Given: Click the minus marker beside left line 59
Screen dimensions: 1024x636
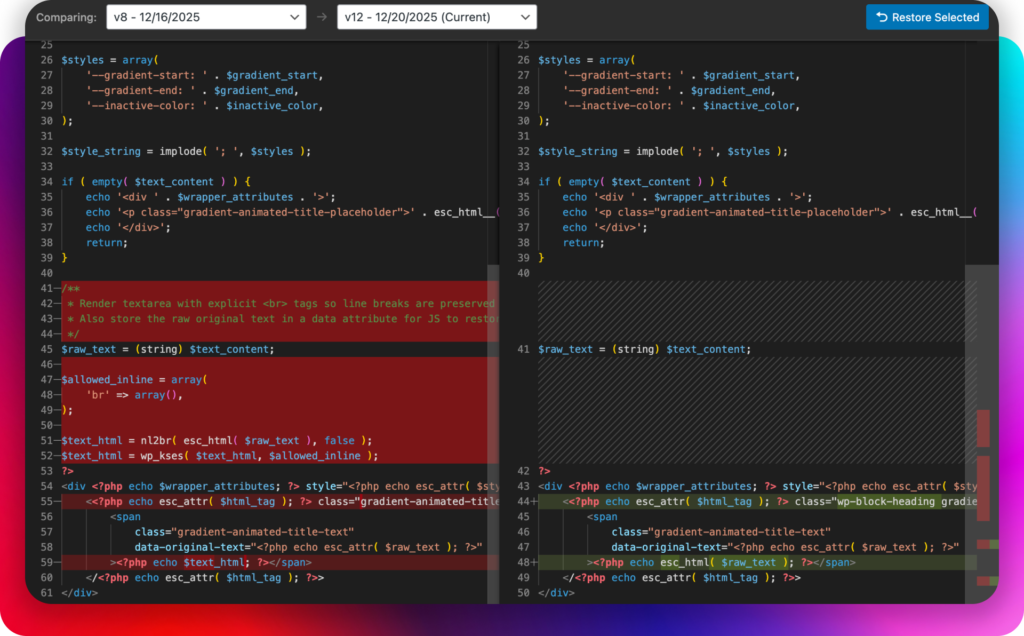Looking at the screenshot, I should point(58,562).
